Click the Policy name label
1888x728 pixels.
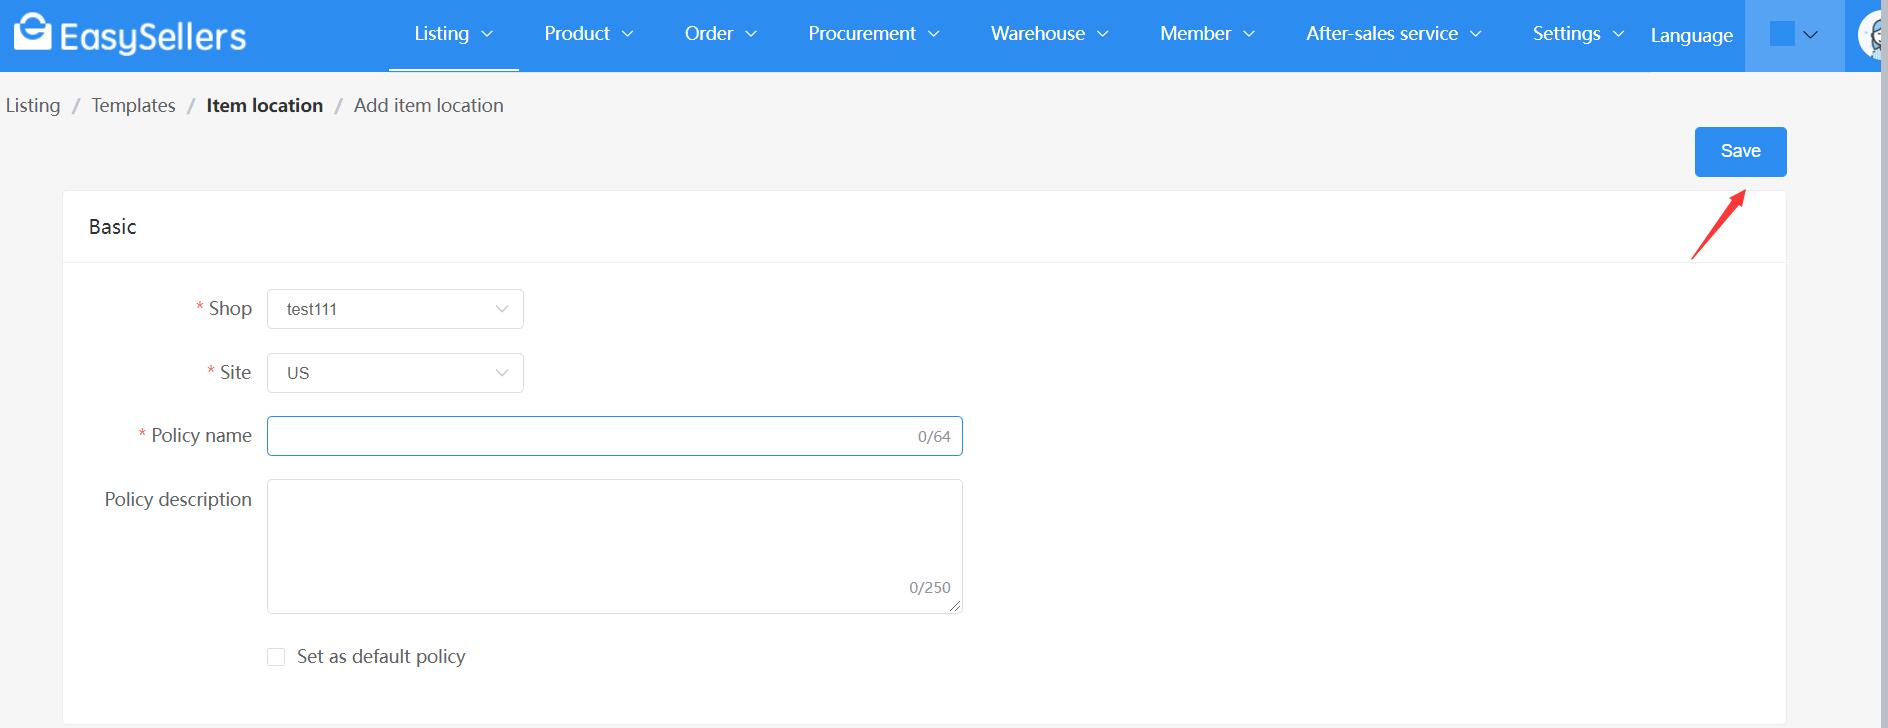pyautogui.click(x=201, y=436)
